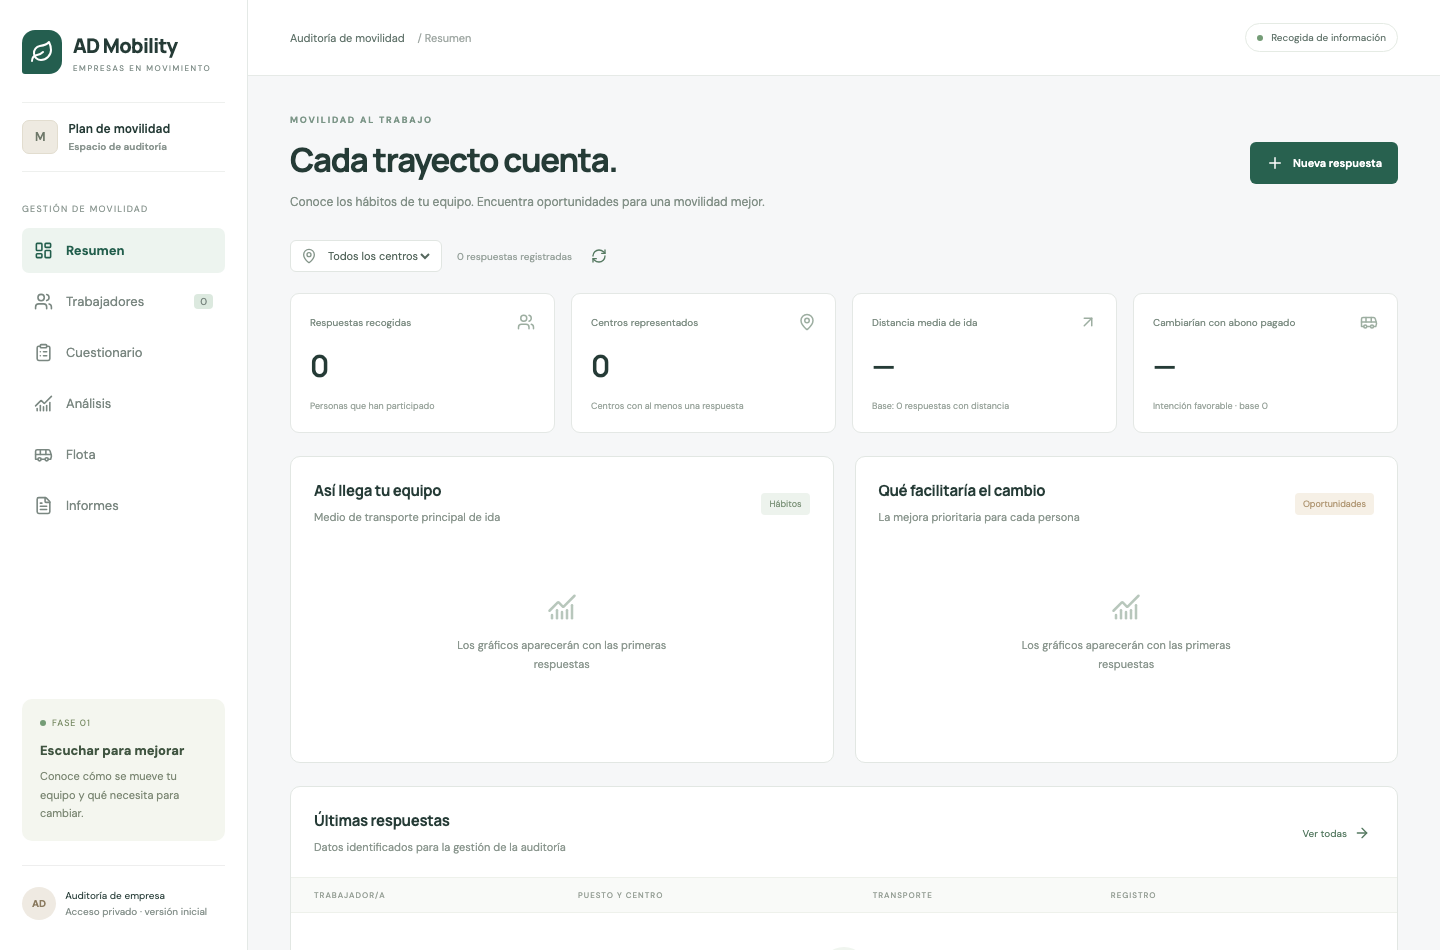This screenshot has height=950, width=1440.
Task: Click the AD user avatar
Action: 39,903
